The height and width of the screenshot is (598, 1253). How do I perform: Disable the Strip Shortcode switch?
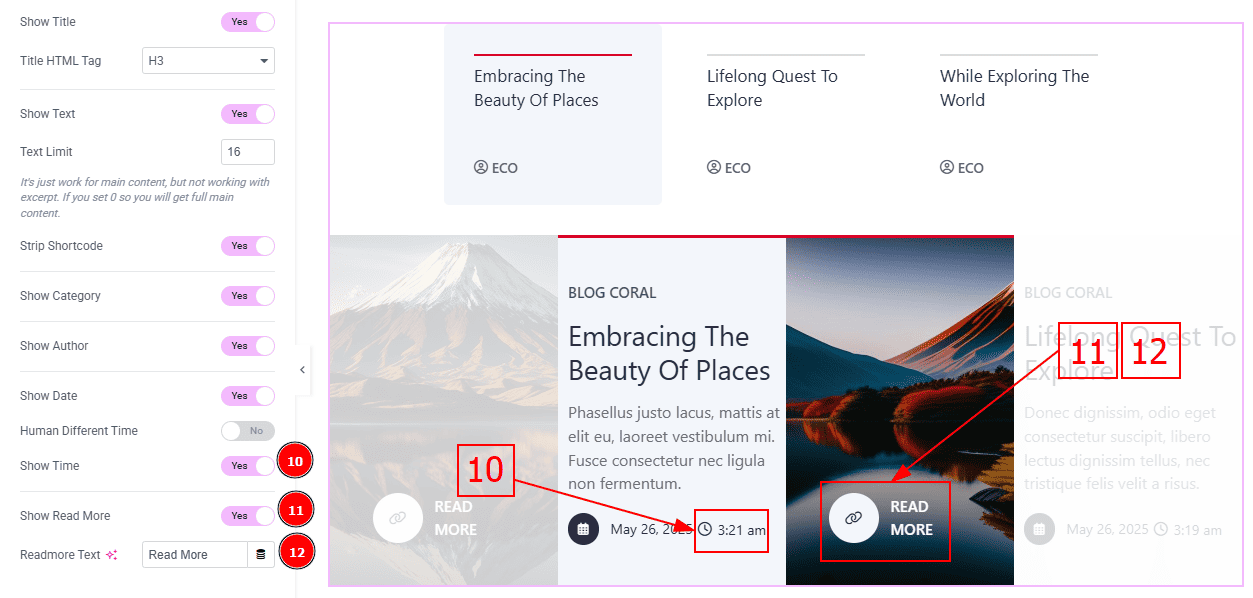pos(248,246)
